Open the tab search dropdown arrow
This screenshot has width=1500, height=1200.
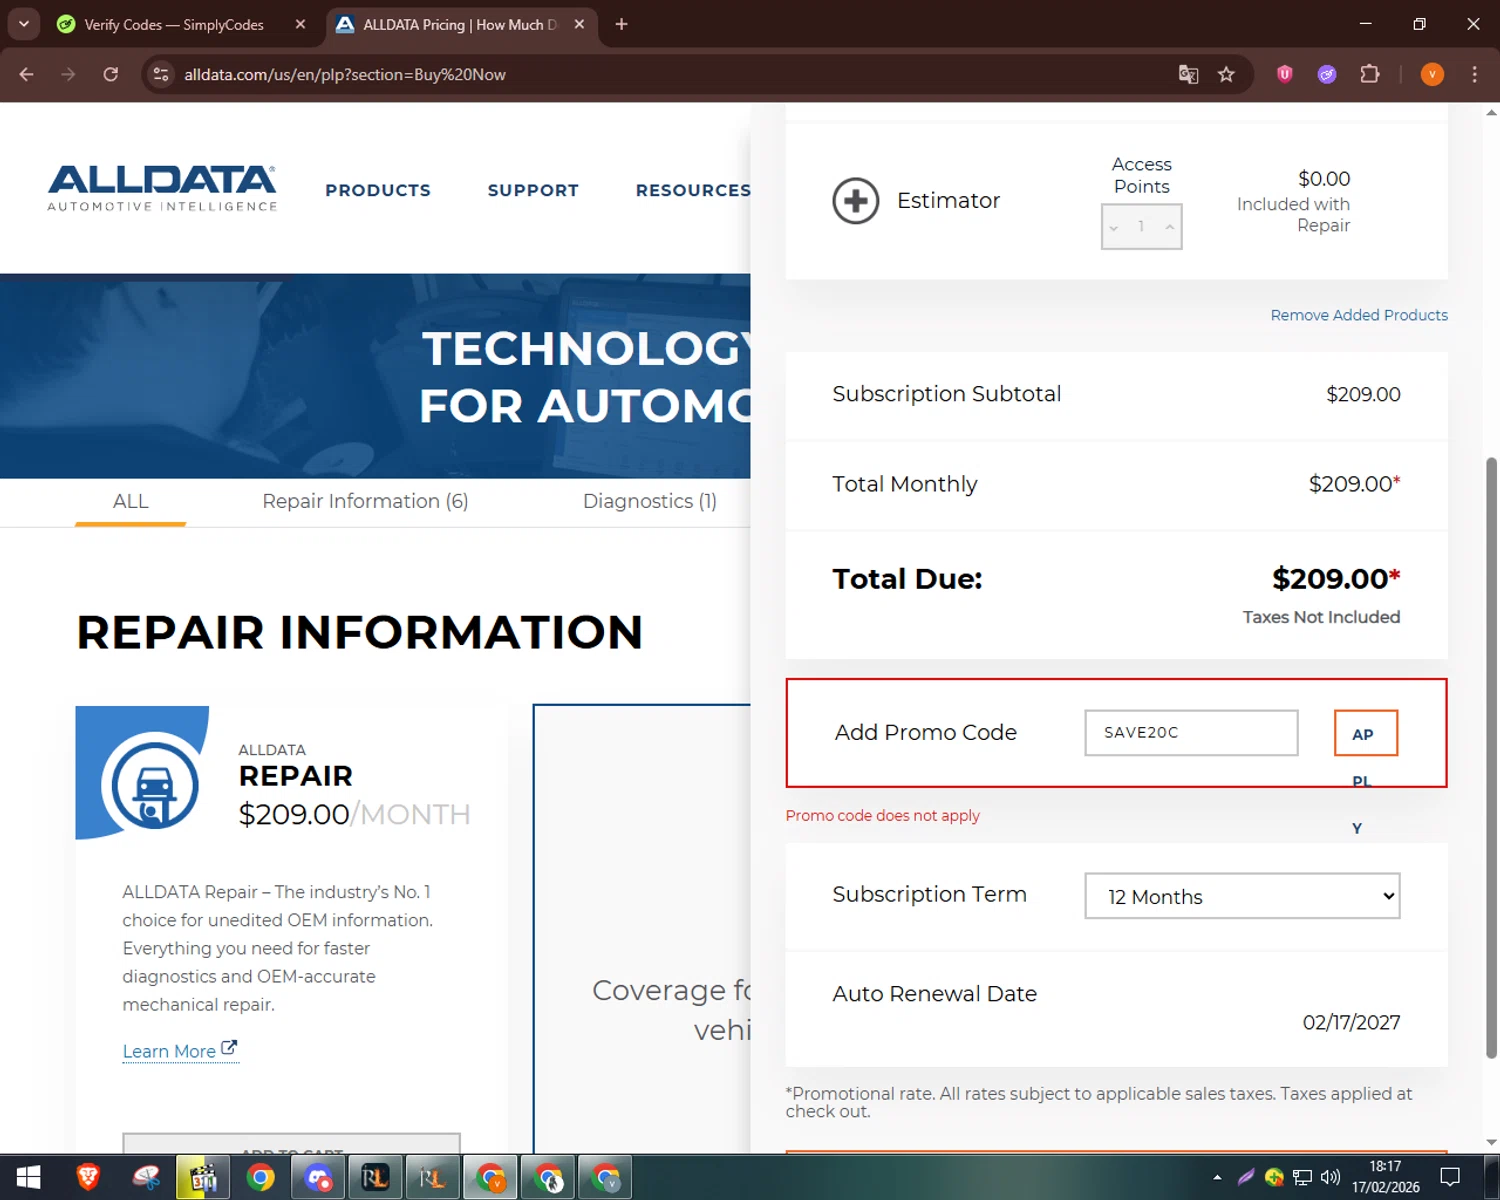coord(23,24)
